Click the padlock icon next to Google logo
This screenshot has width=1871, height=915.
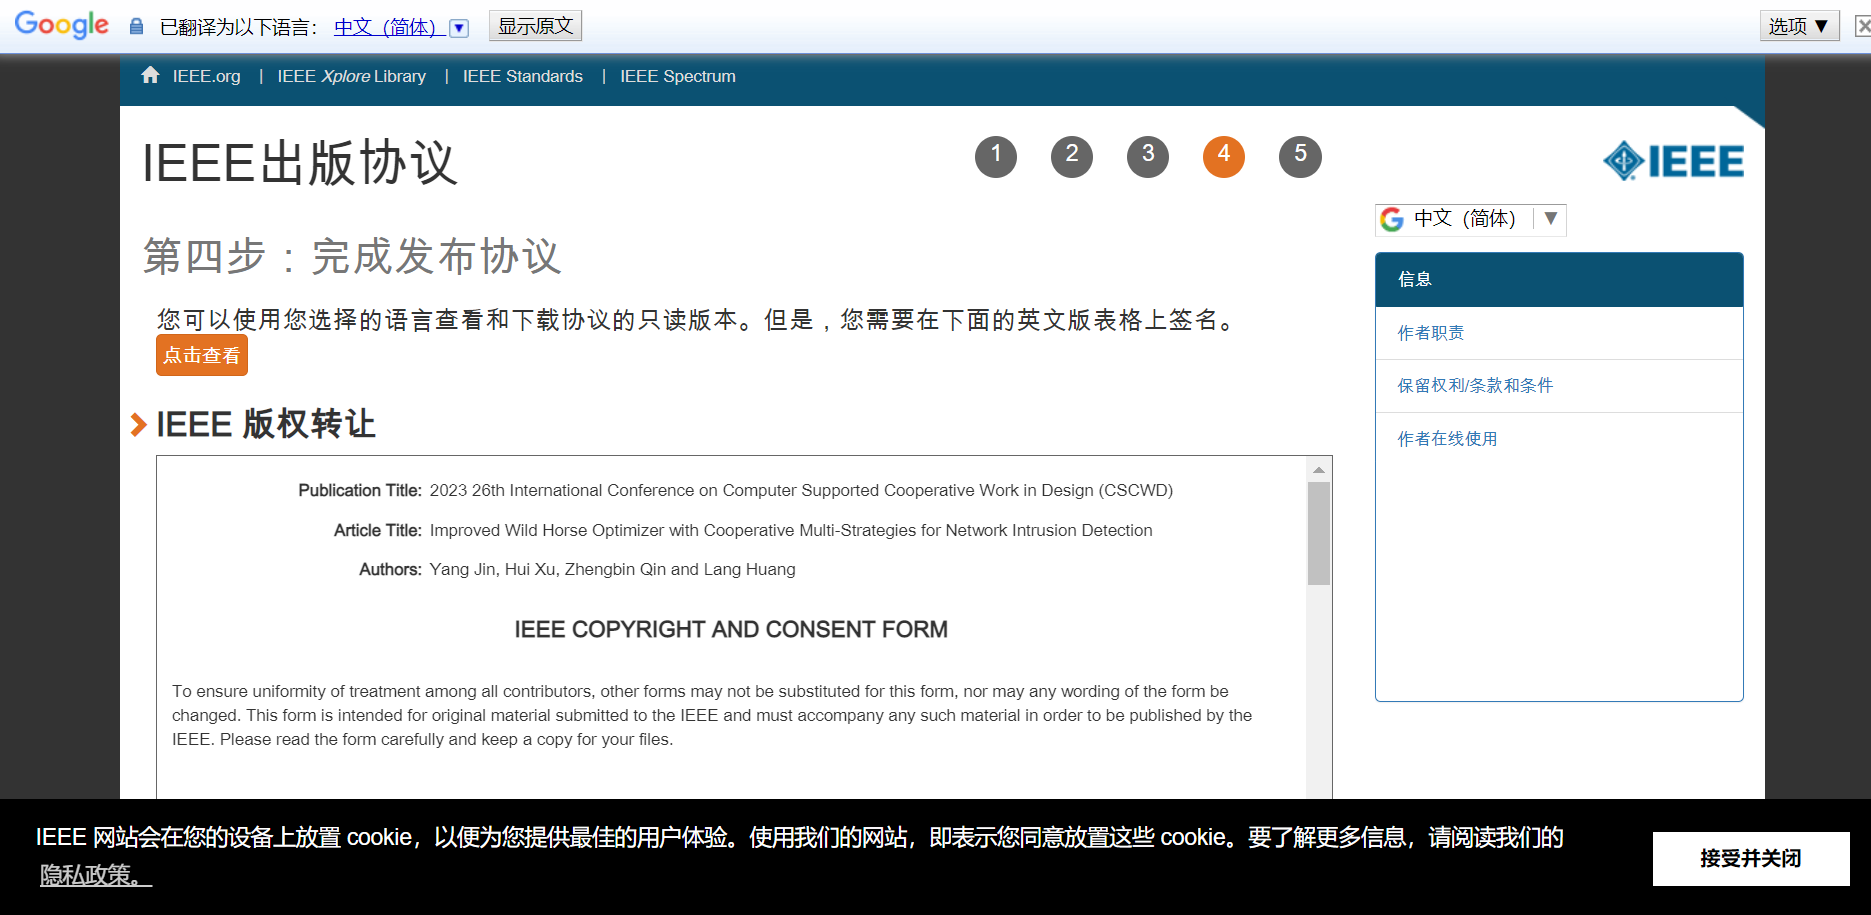(136, 27)
